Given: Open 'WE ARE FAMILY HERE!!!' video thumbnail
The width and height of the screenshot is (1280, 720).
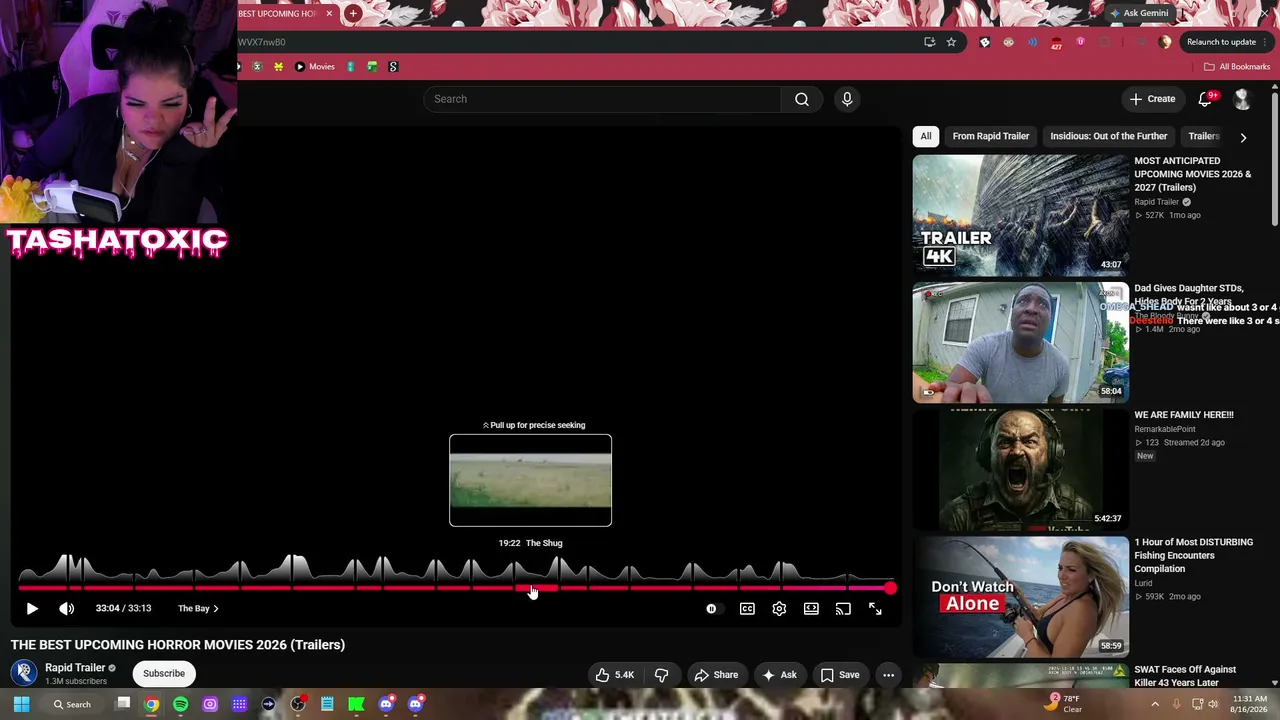Looking at the screenshot, I should tap(1020, 470).
